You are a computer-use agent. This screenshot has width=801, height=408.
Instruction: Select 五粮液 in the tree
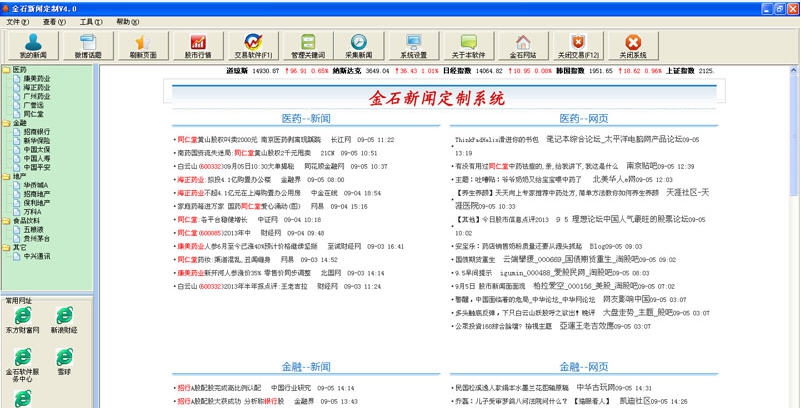pyautogui.click(x=34, y=229)
